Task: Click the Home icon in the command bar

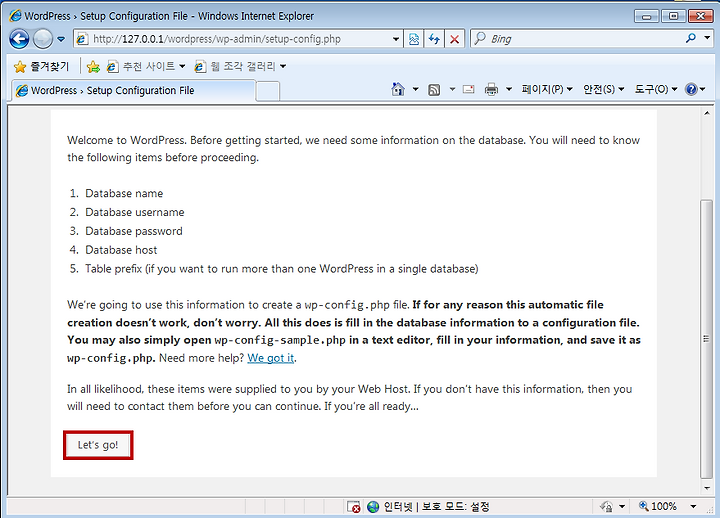Action: pyautogui.click(x=398, y=89)
